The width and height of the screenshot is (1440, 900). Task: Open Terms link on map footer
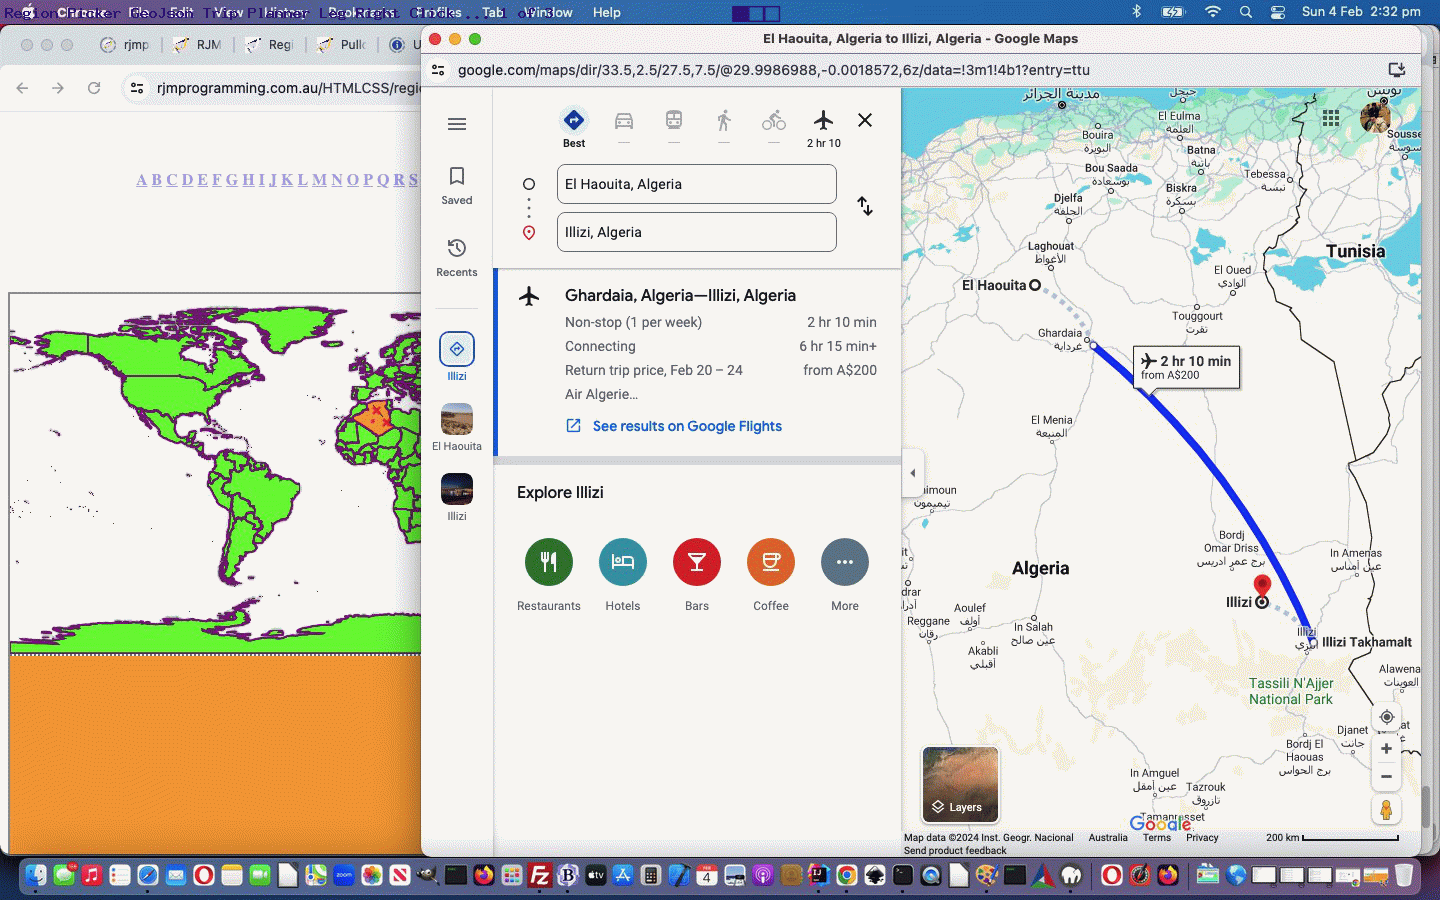[x=1157, y=838]
